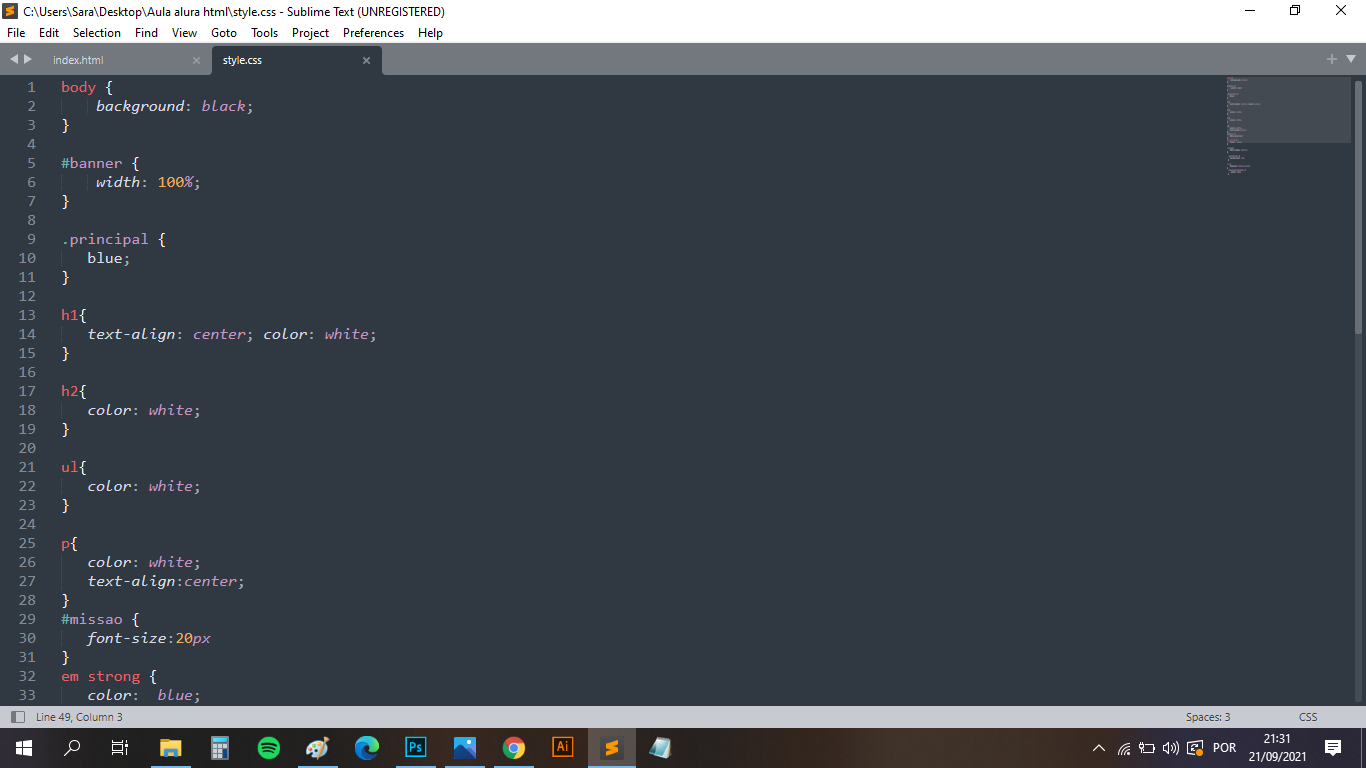Screen dimensions: 1366x768
Task: Click line number 29 in the gutter
Action: point(27,619)
